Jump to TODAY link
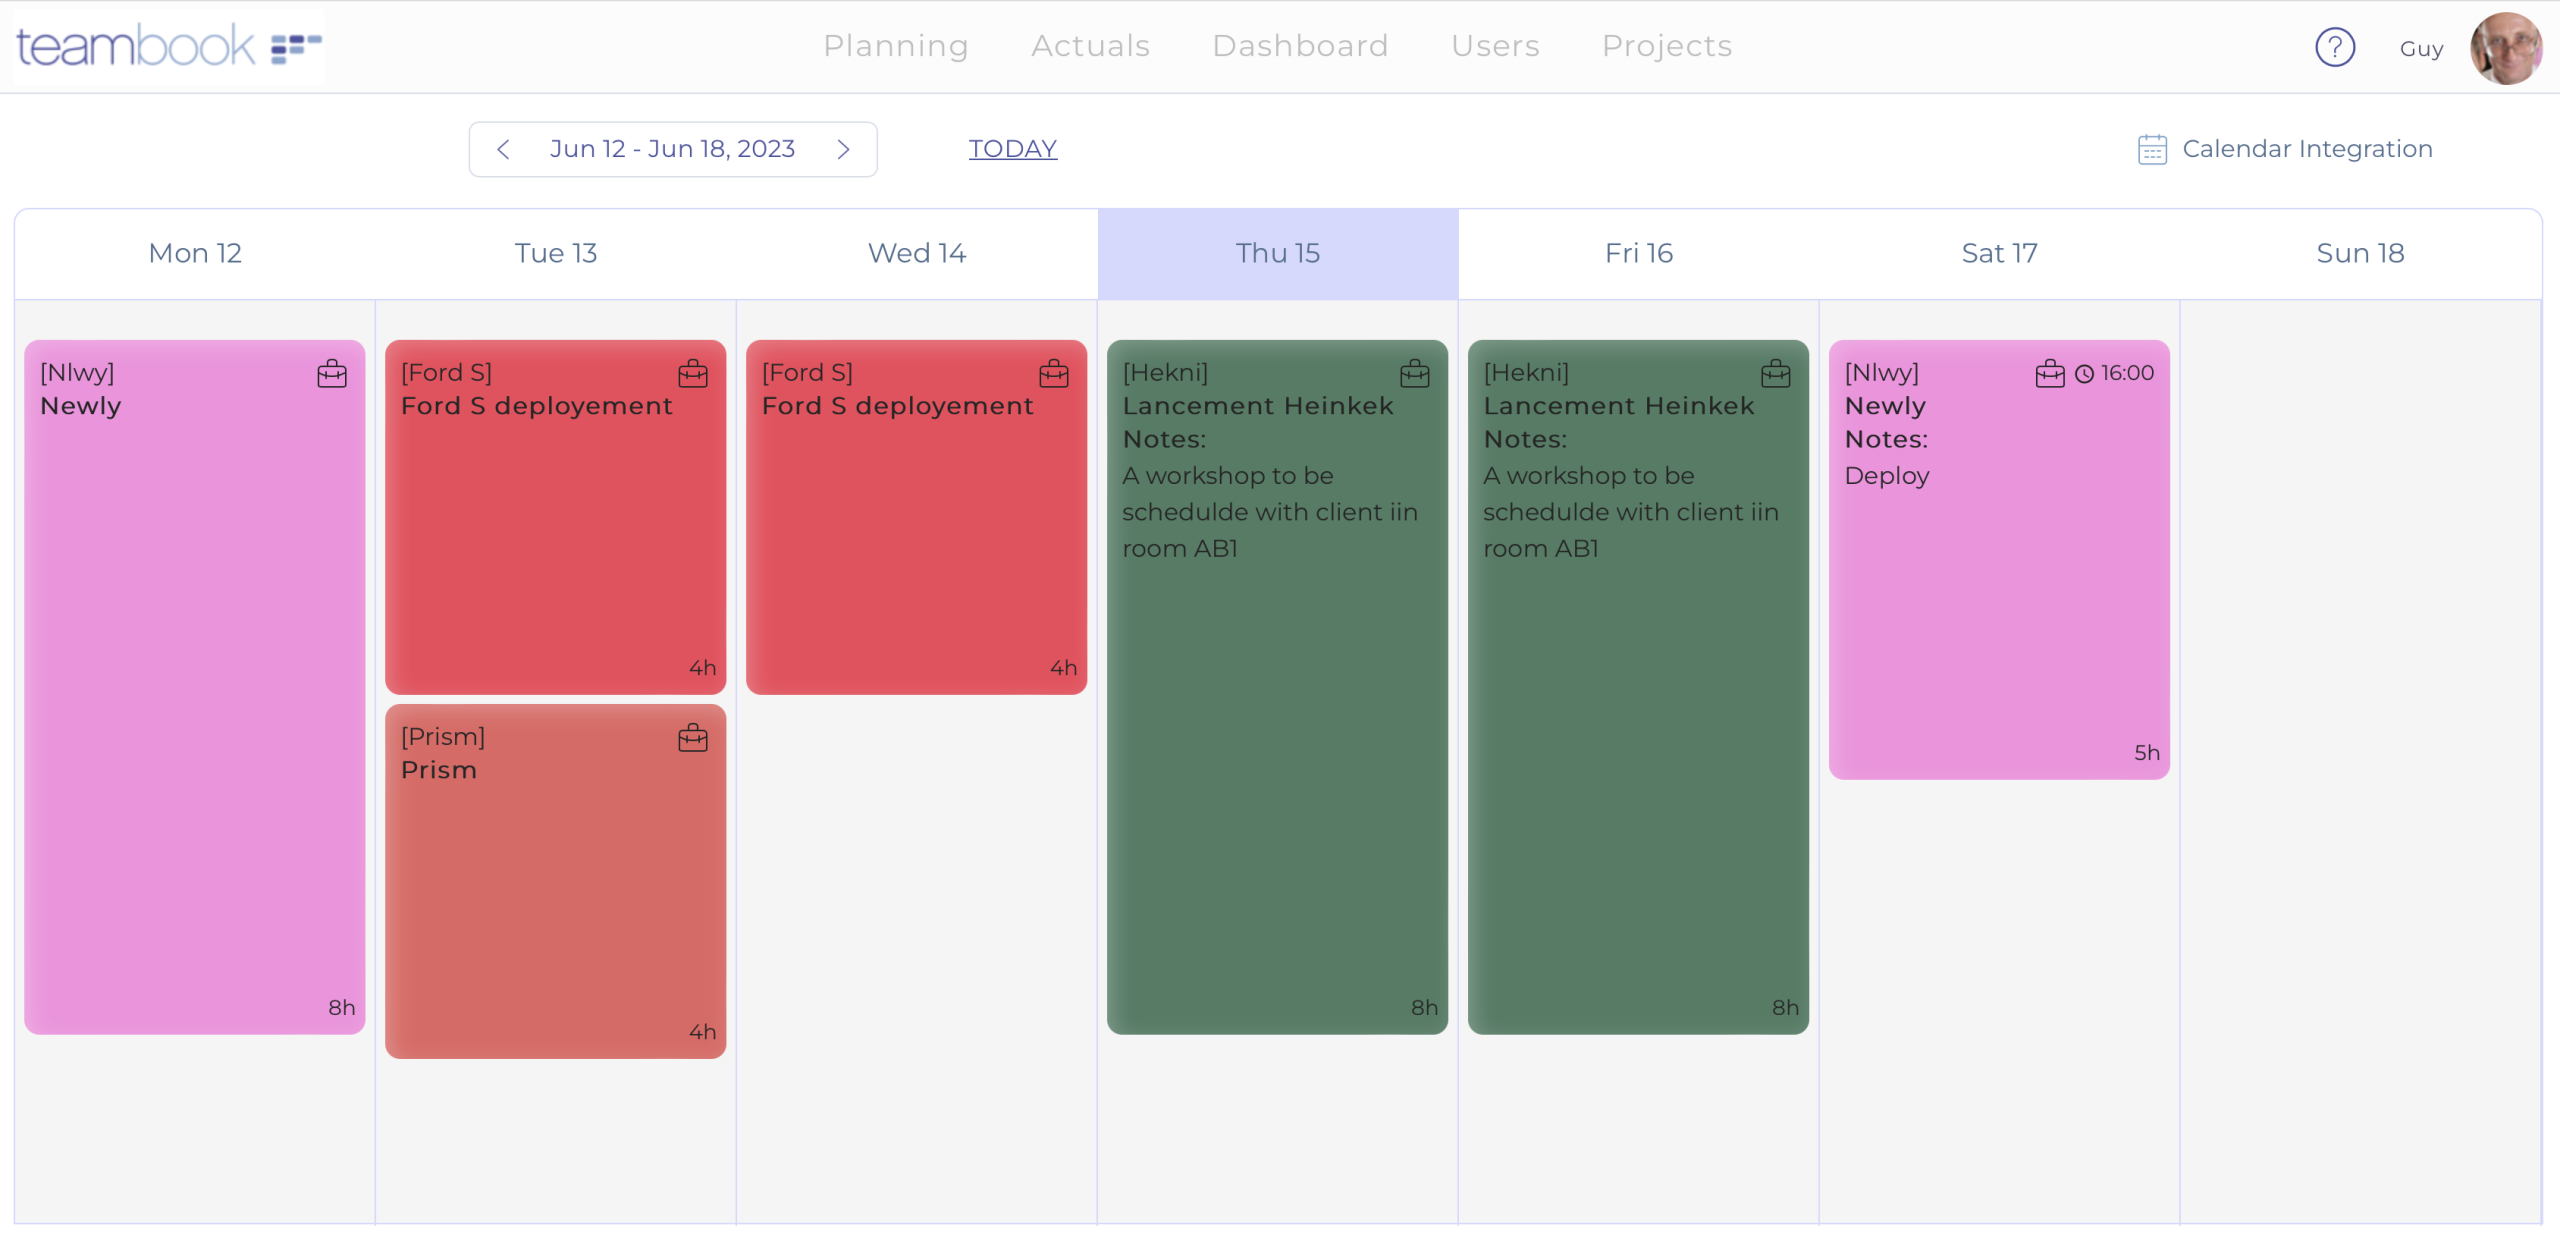Viewport: 2560px width, 1238px height. click(1012, 149)
